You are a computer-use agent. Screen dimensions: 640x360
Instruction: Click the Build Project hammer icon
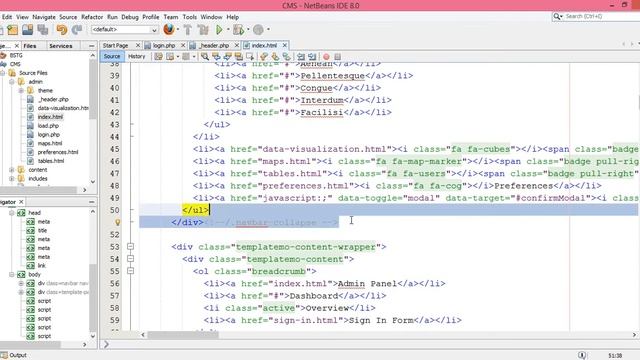188,29
